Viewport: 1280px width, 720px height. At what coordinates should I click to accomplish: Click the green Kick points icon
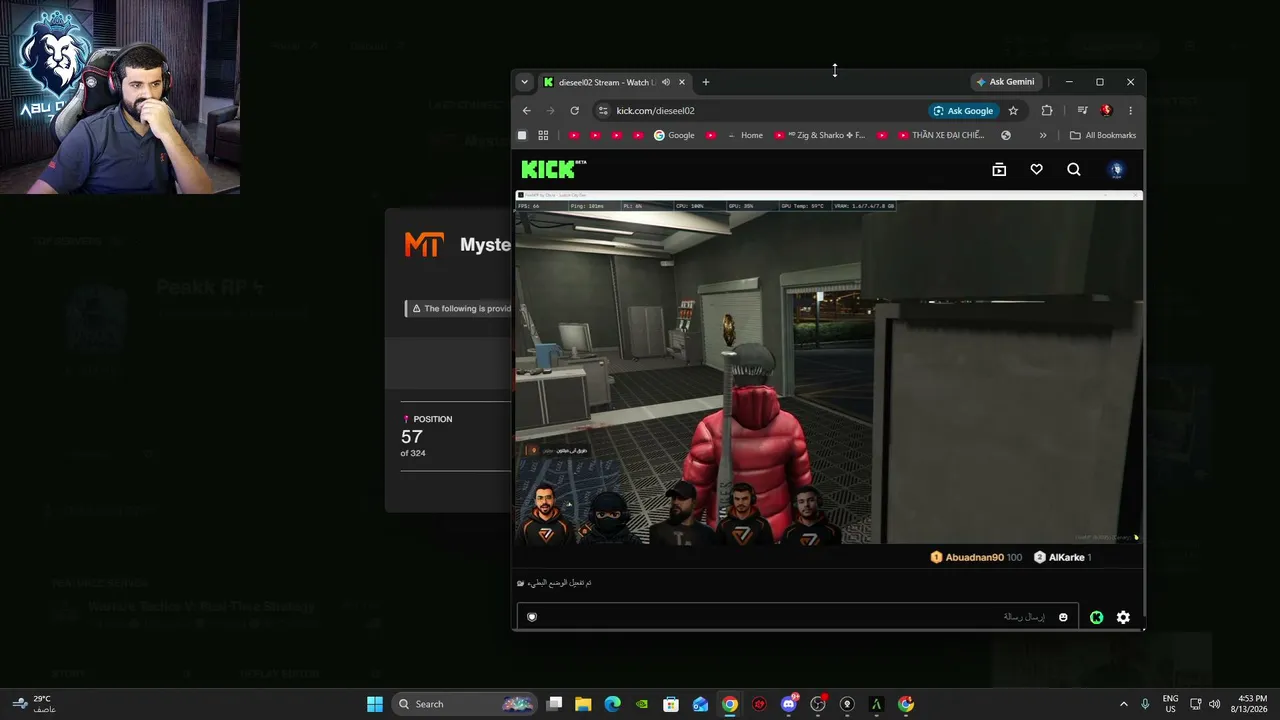1097,617
